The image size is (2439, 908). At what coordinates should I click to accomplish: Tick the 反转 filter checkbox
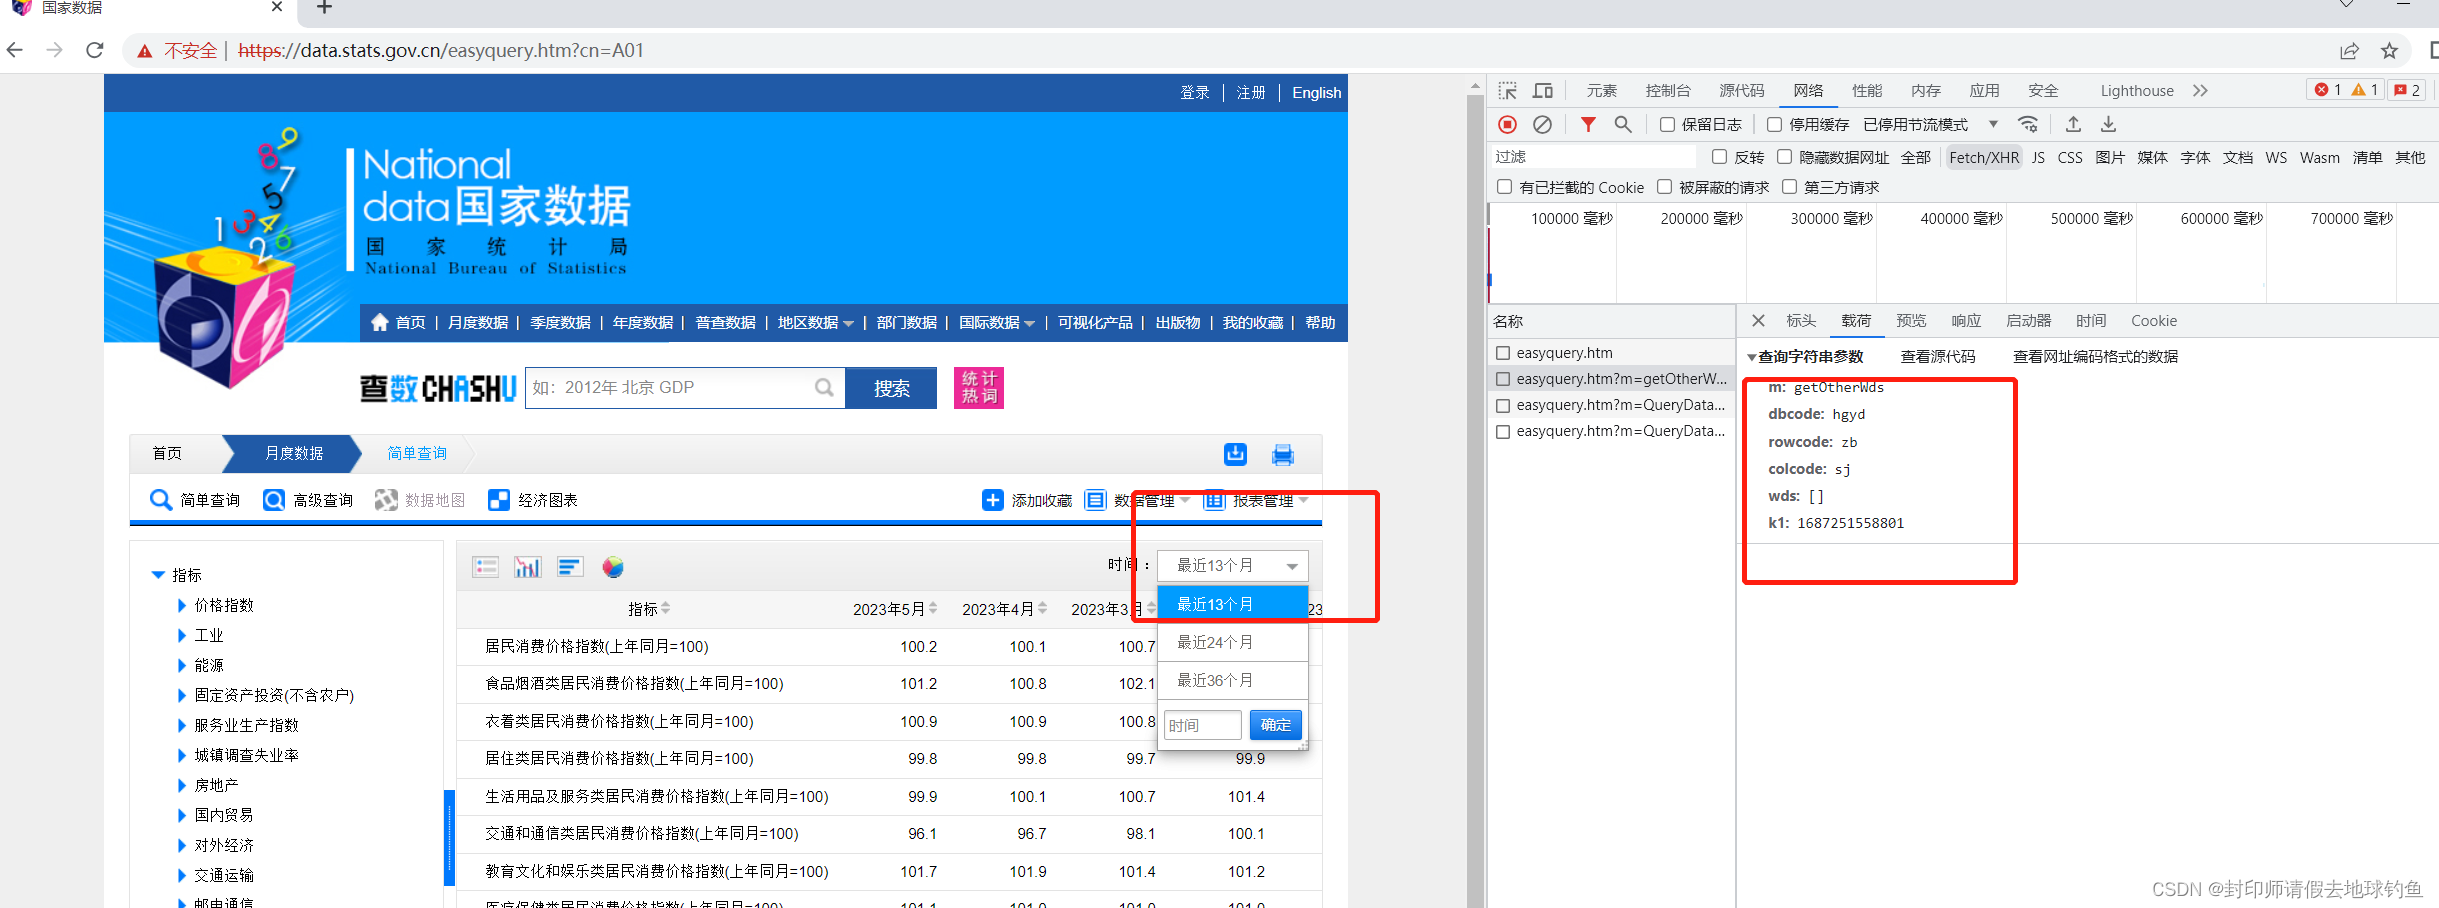(1719, 157)
